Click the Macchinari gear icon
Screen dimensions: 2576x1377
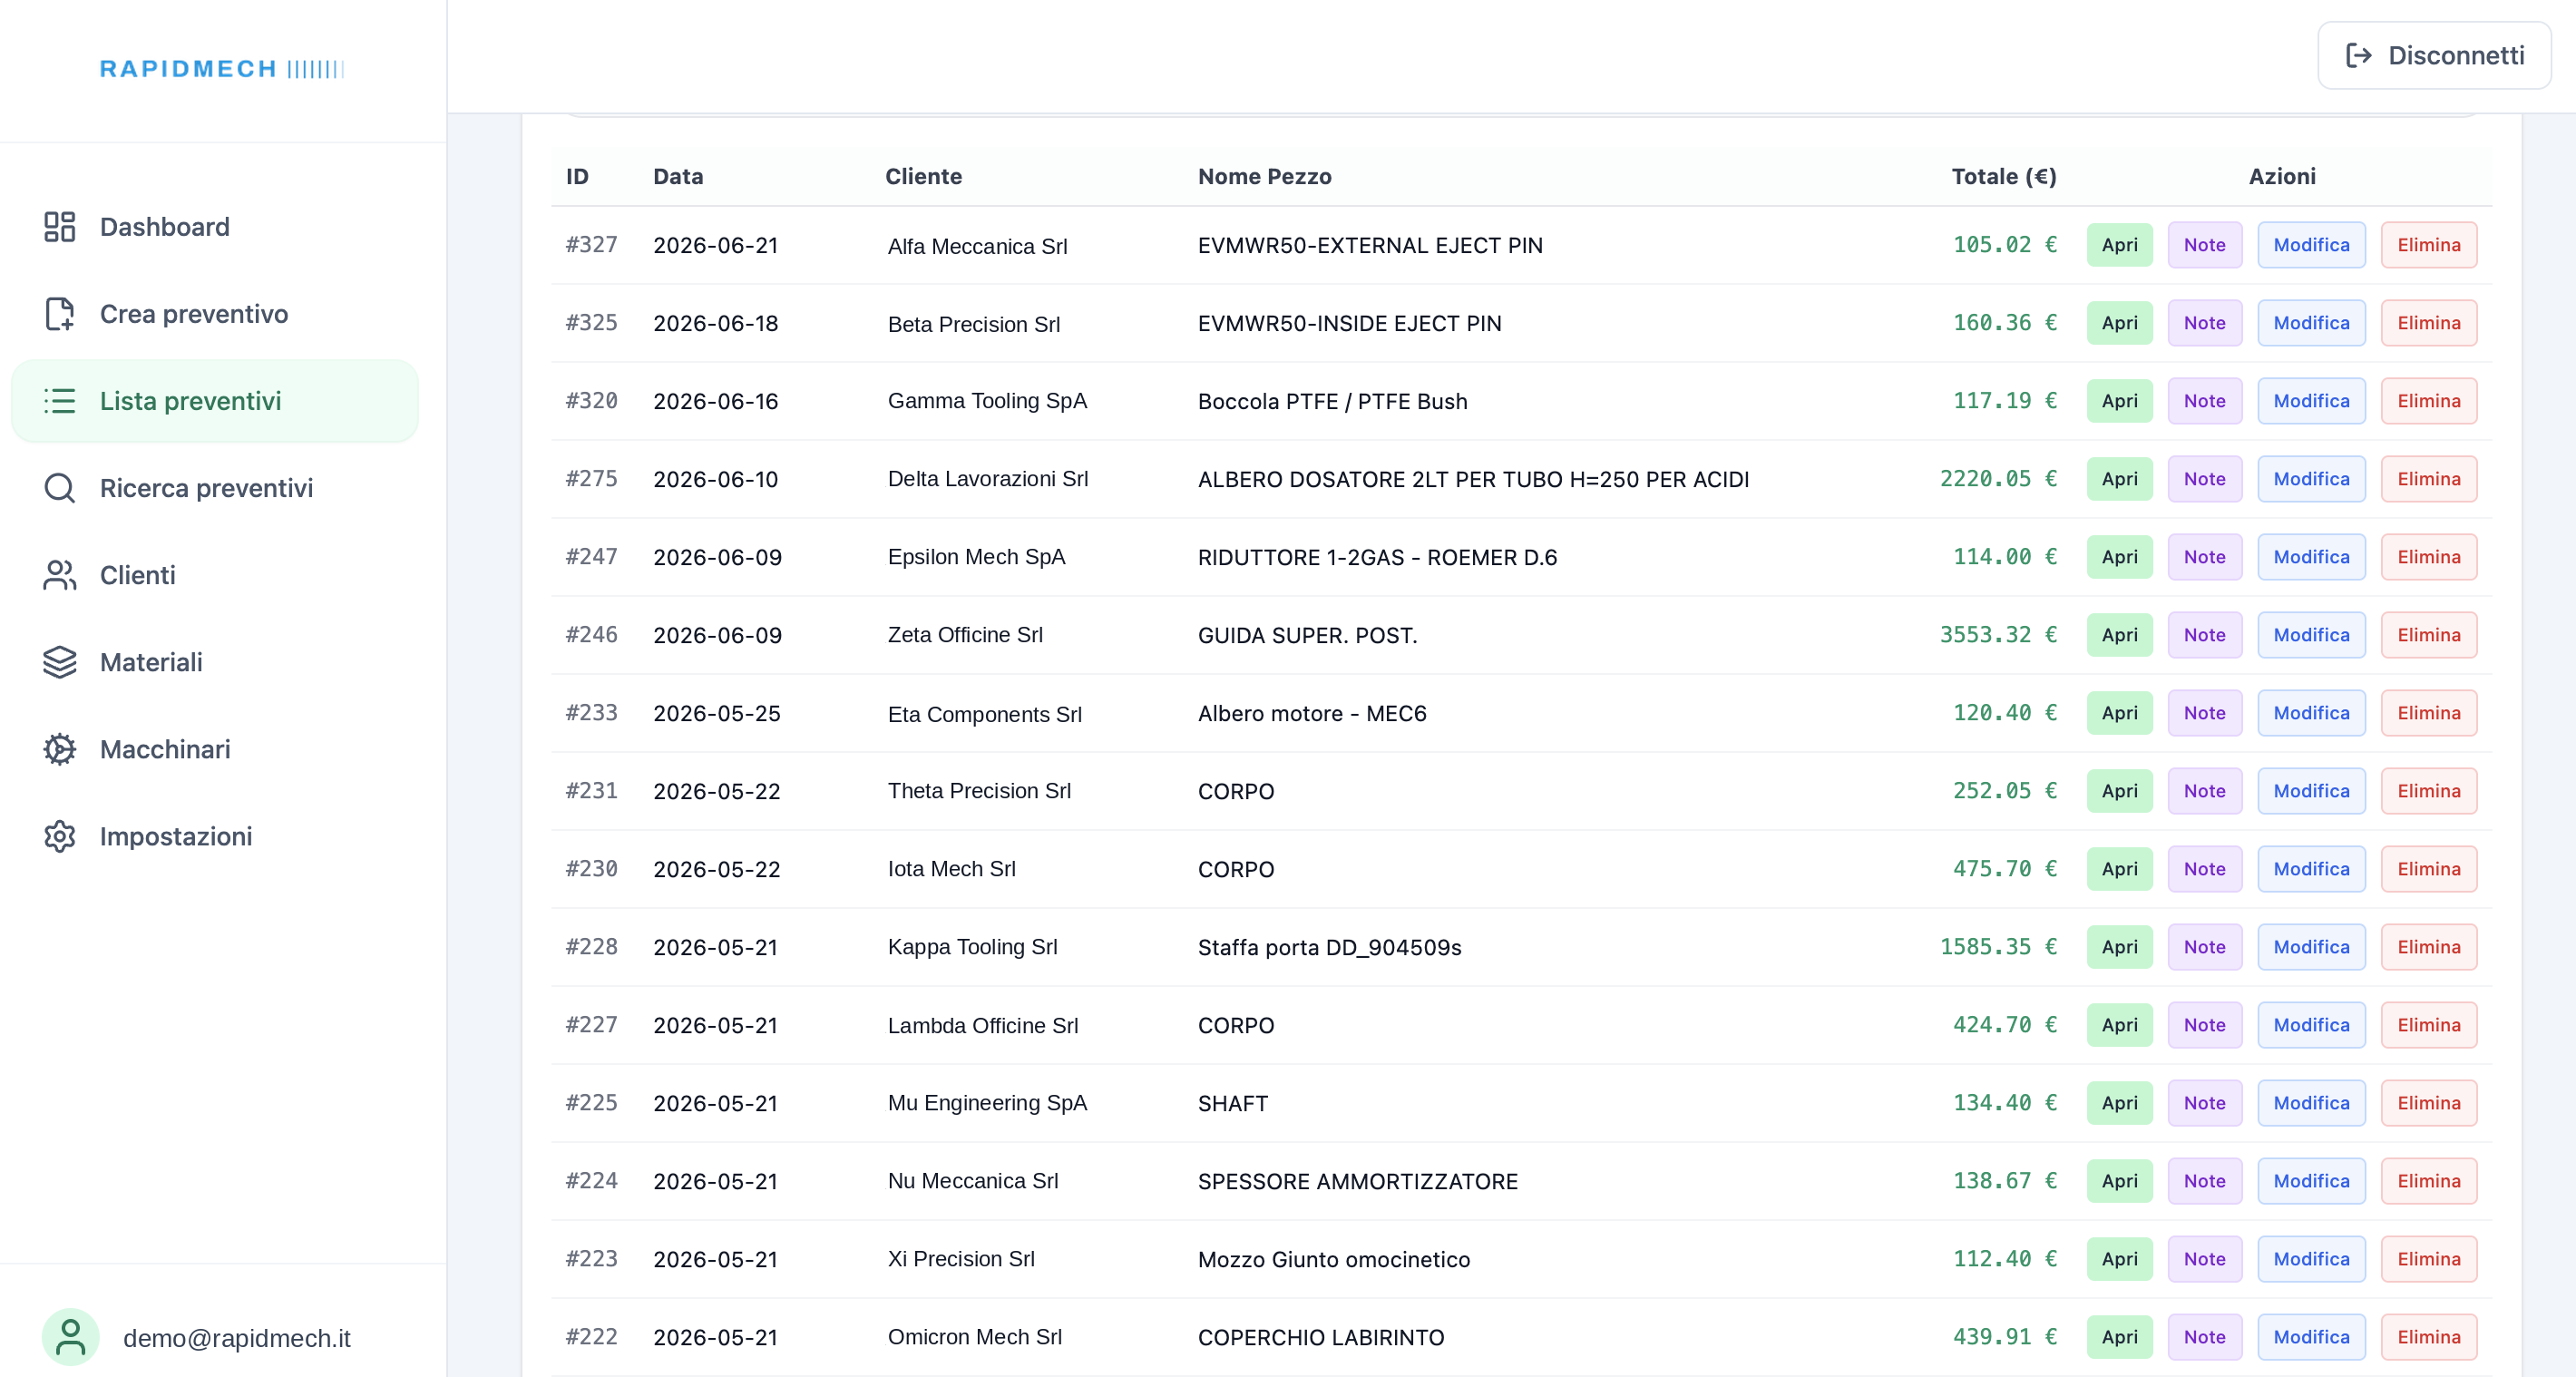click(59, 749)
